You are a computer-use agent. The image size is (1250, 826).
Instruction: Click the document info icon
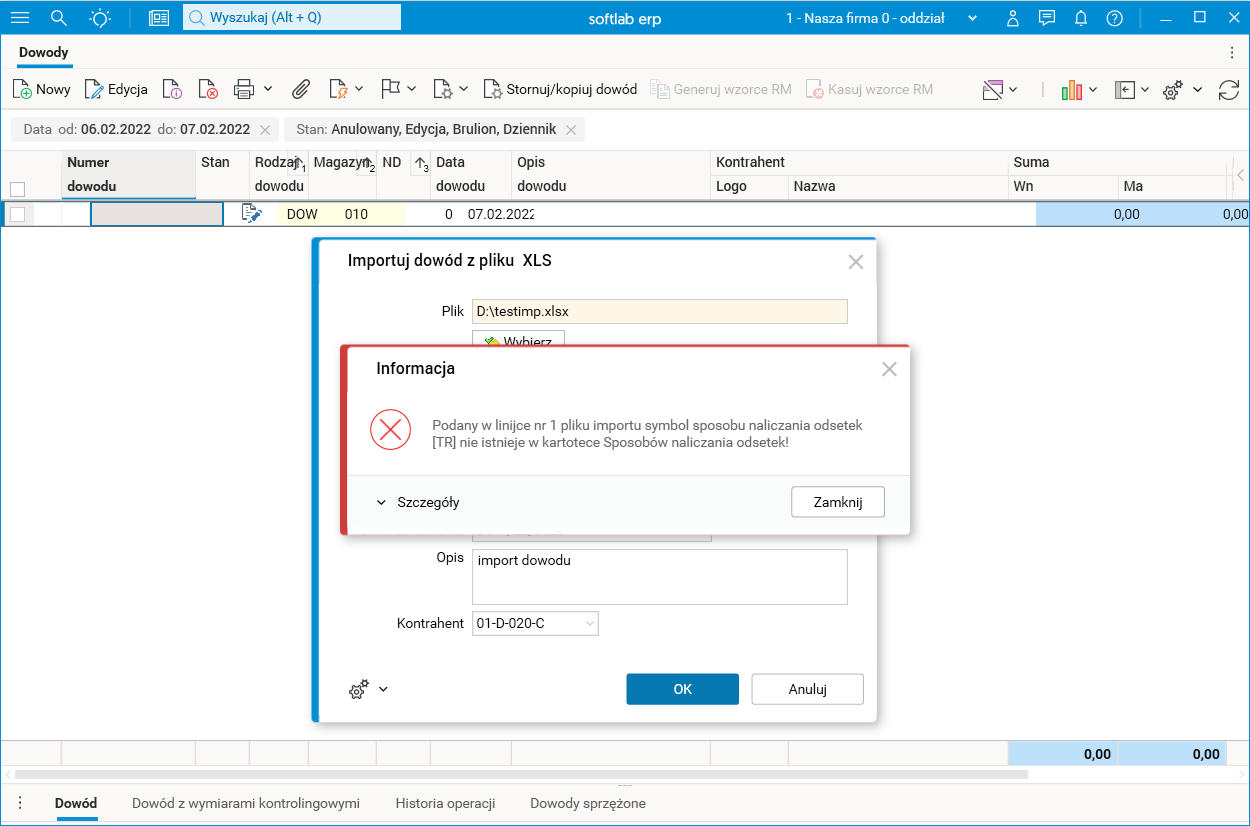coord(172,89)
